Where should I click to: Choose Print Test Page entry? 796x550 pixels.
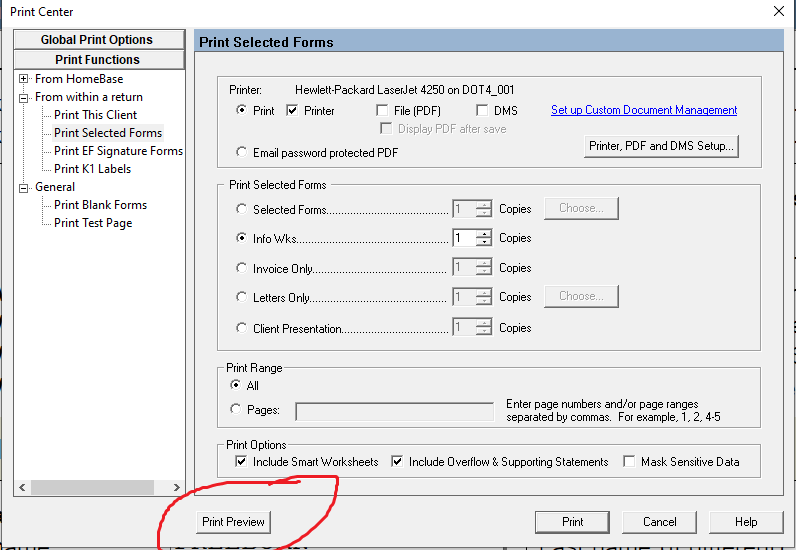[92, 223]
